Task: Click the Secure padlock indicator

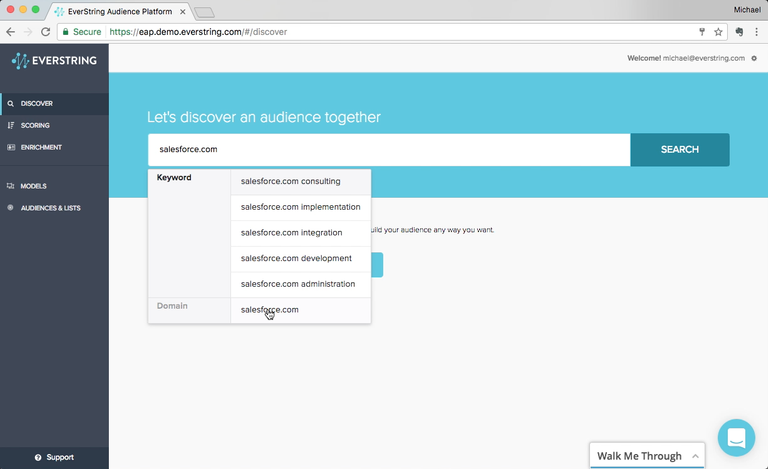Action: 81,32
